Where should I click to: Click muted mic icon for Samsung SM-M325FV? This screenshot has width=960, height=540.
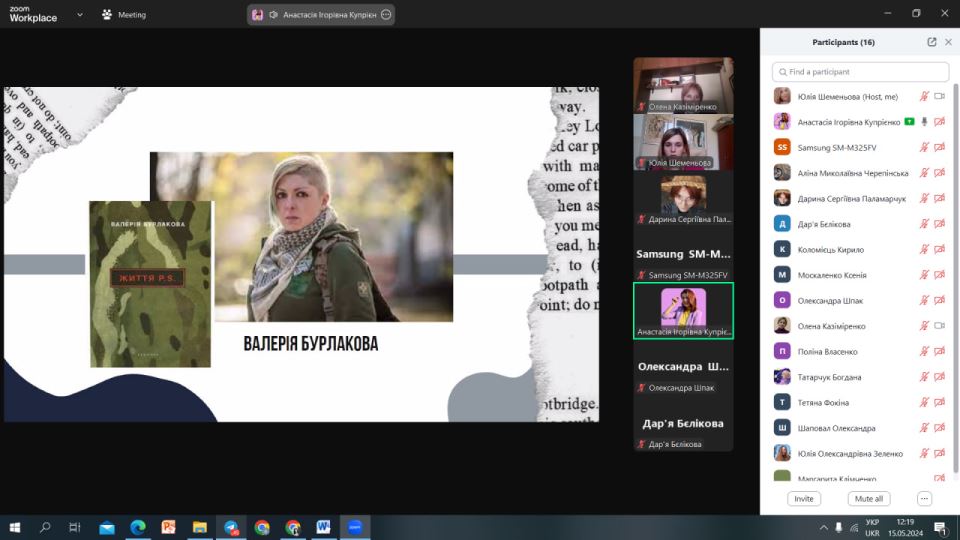click(924, 148)
